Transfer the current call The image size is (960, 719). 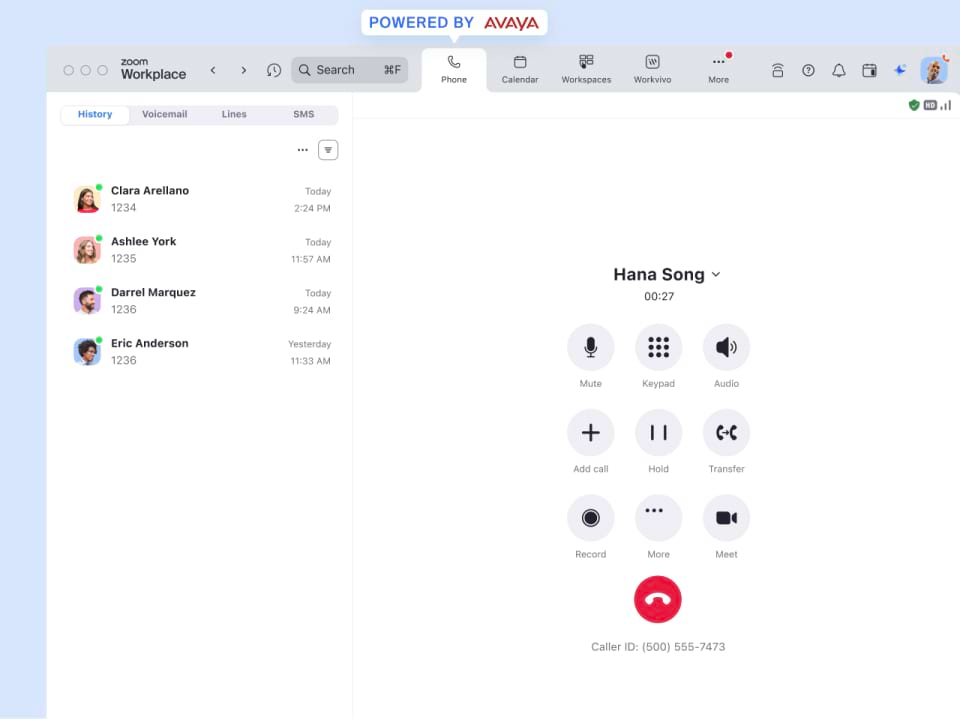[726, 433]
